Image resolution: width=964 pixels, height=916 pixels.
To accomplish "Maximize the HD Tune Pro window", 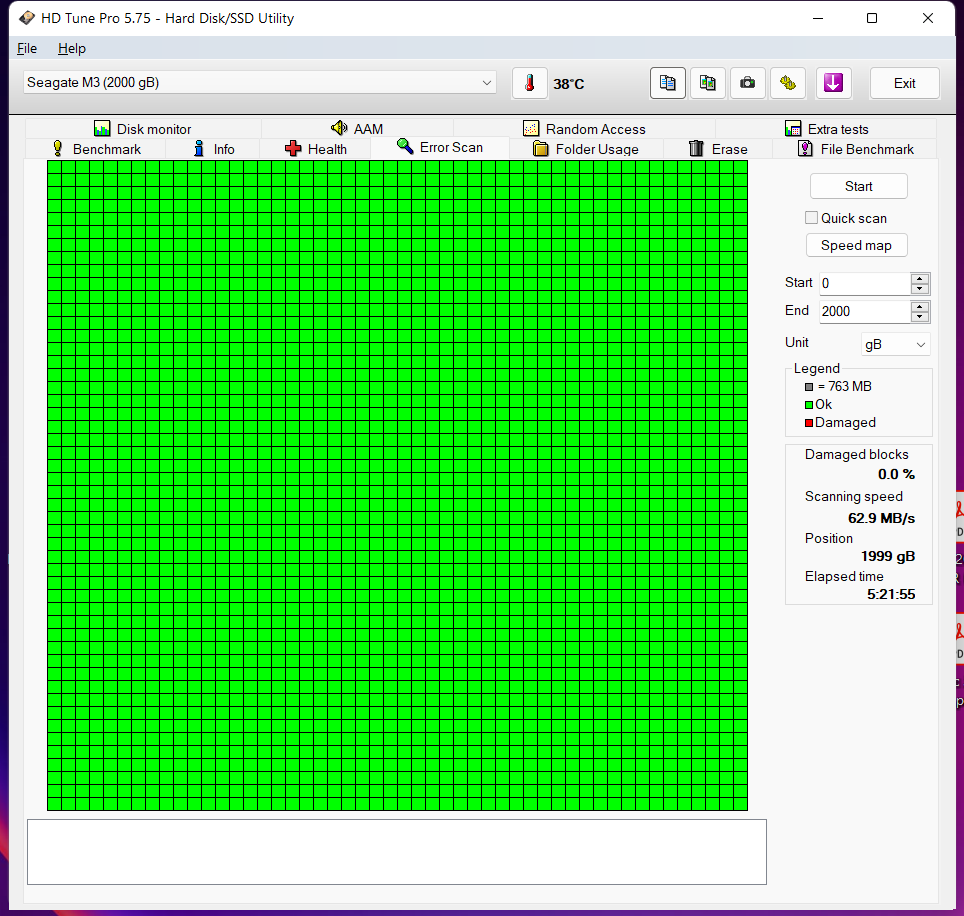I will pos(872,18).
